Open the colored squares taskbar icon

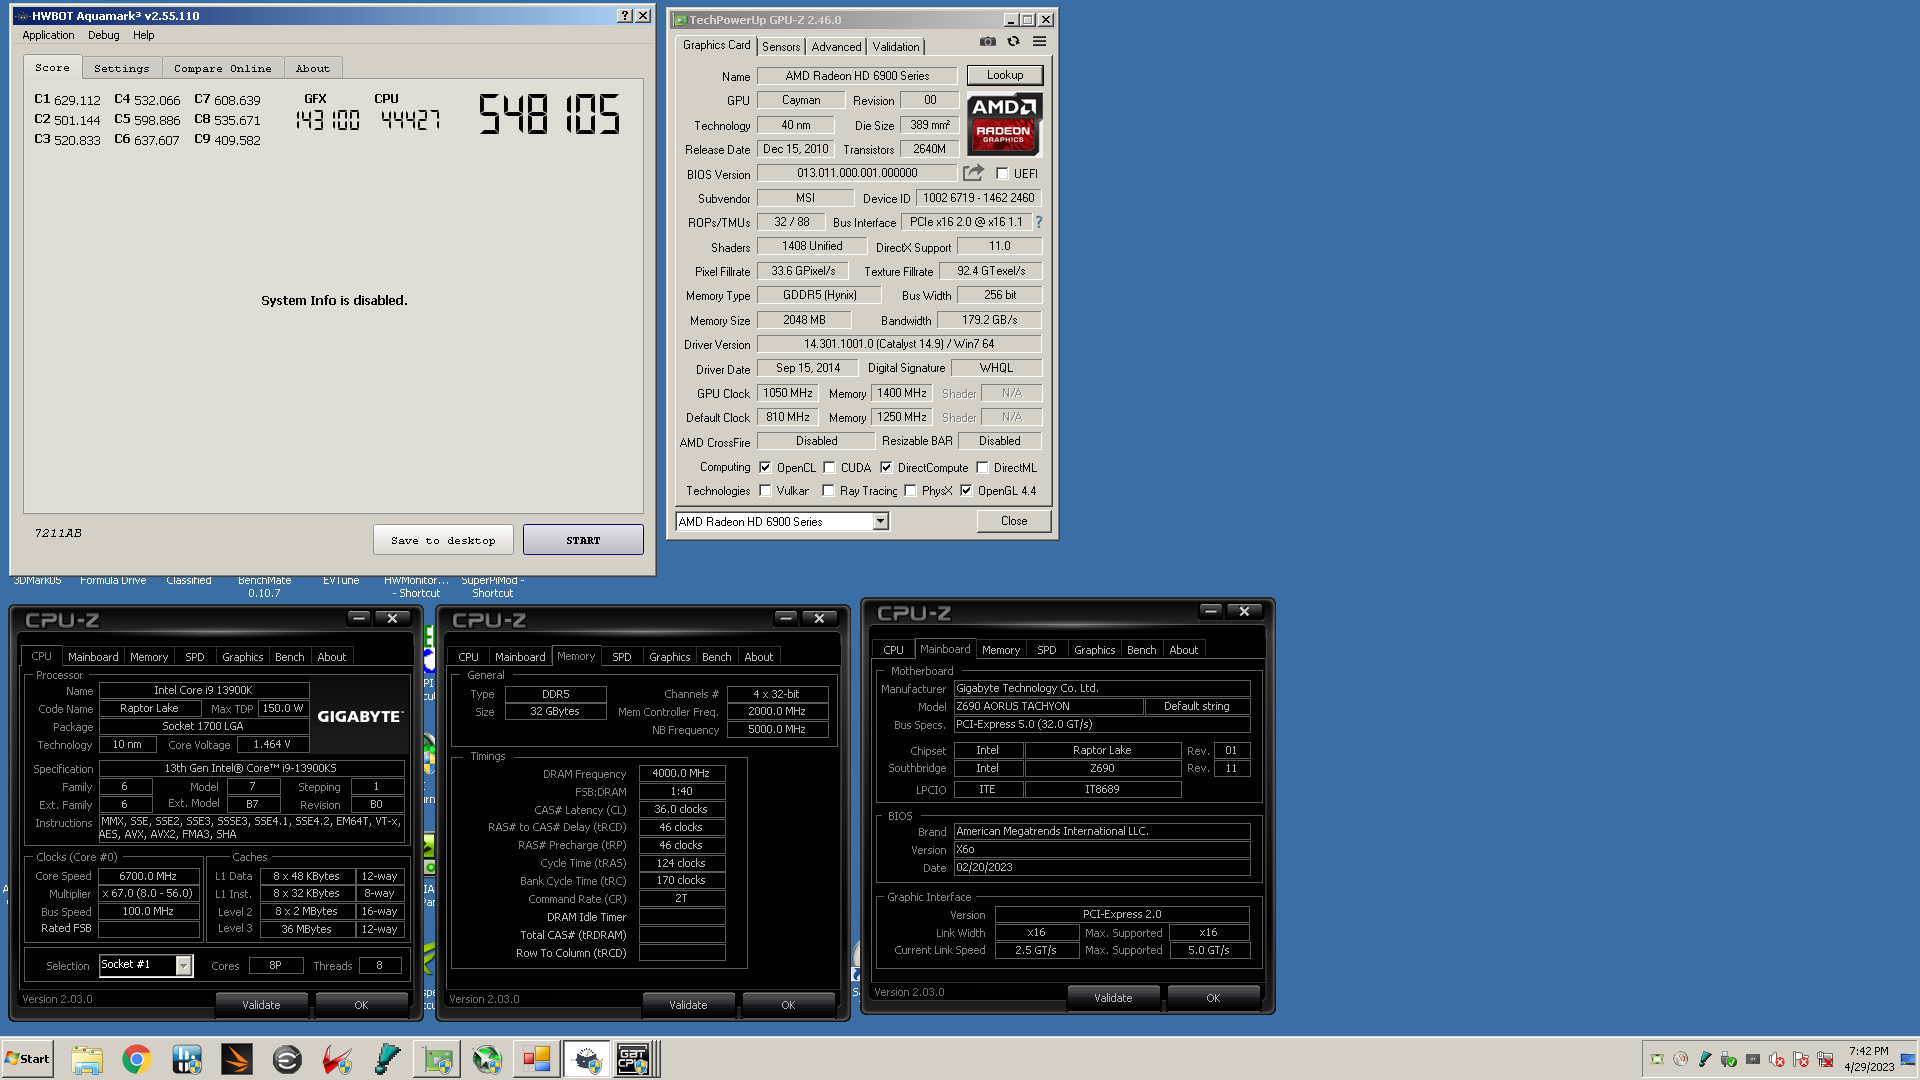click(537, 1059)
